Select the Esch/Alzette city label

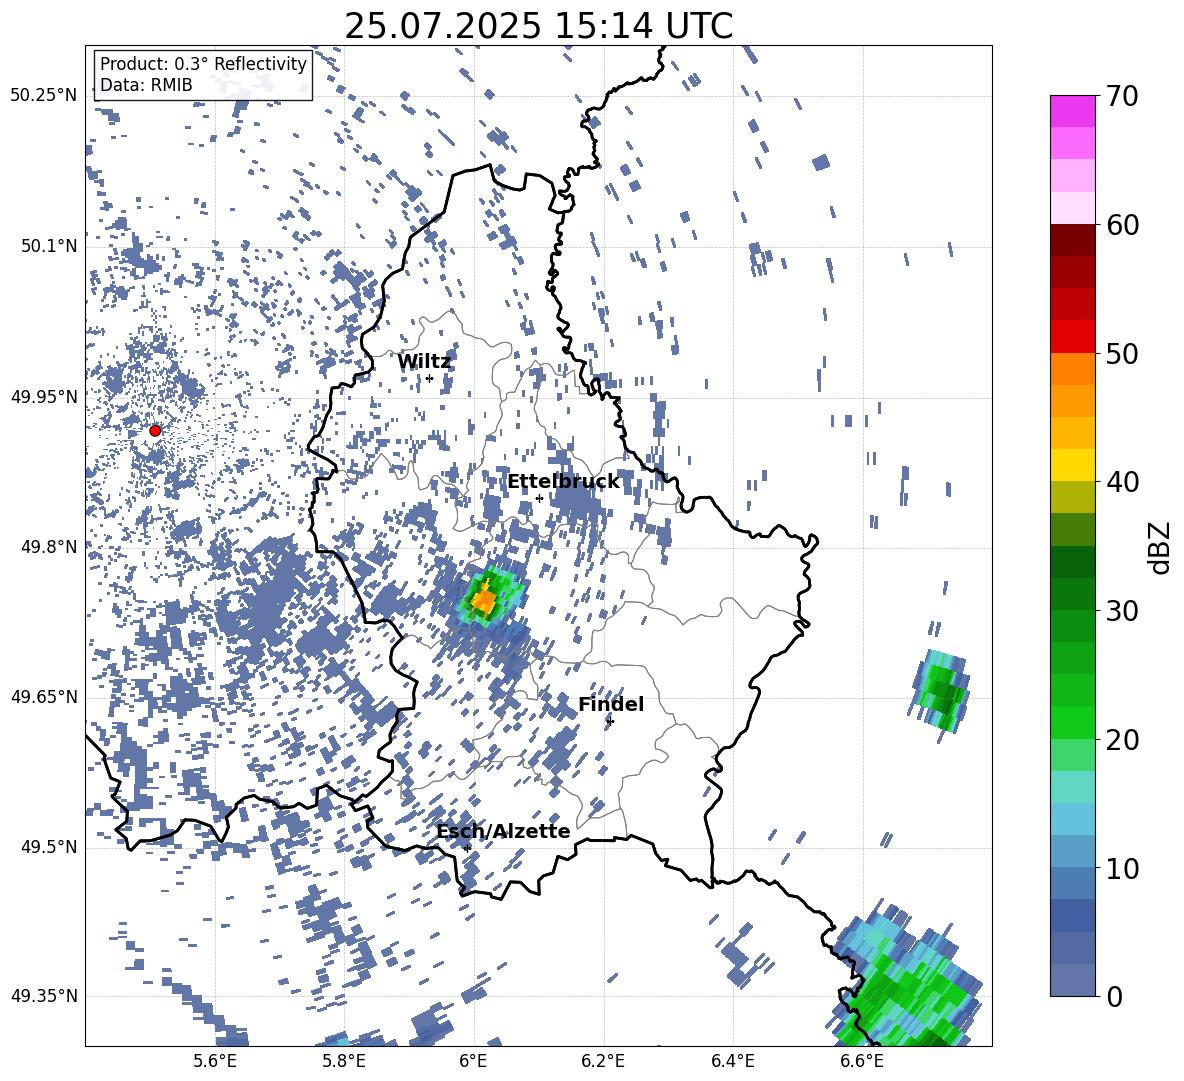click(x=503, y=831)
